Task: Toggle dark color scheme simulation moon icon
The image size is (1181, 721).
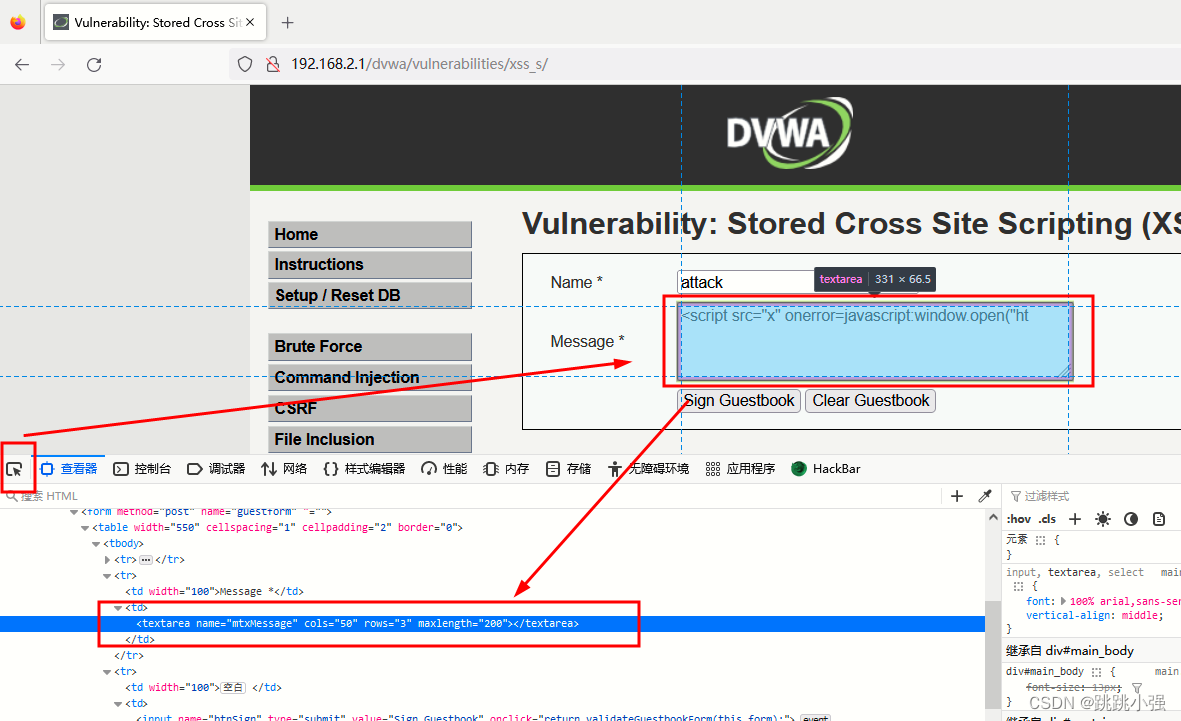Action: (x=1131, y=519)
